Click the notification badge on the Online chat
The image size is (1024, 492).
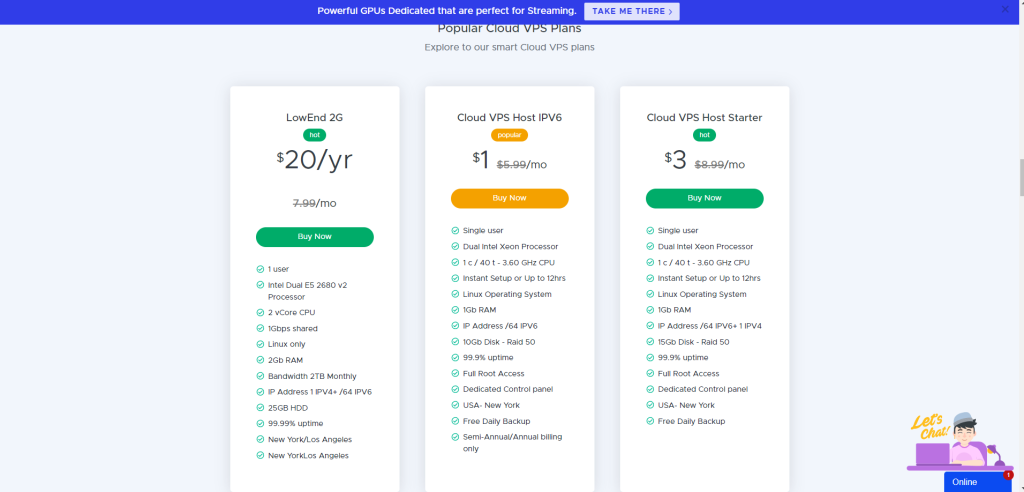click(1008, 475)
